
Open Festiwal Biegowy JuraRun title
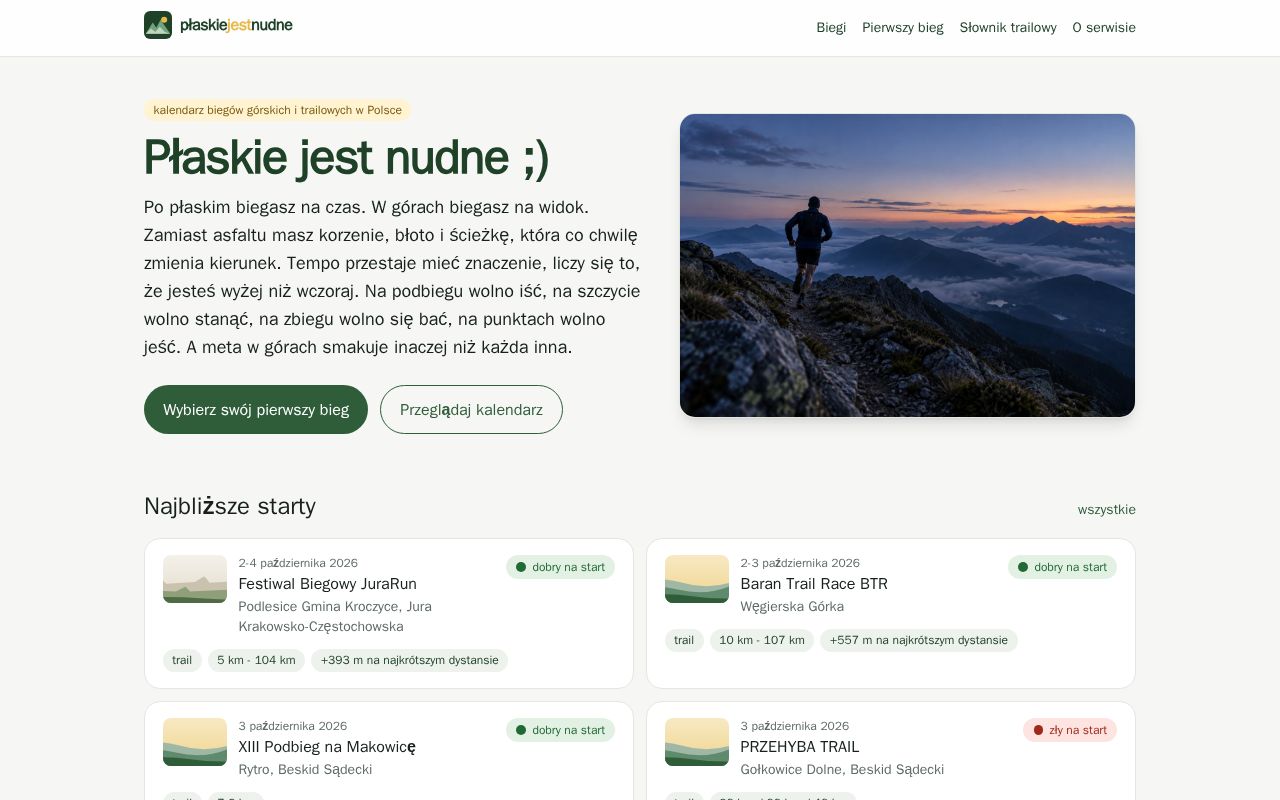327,584
